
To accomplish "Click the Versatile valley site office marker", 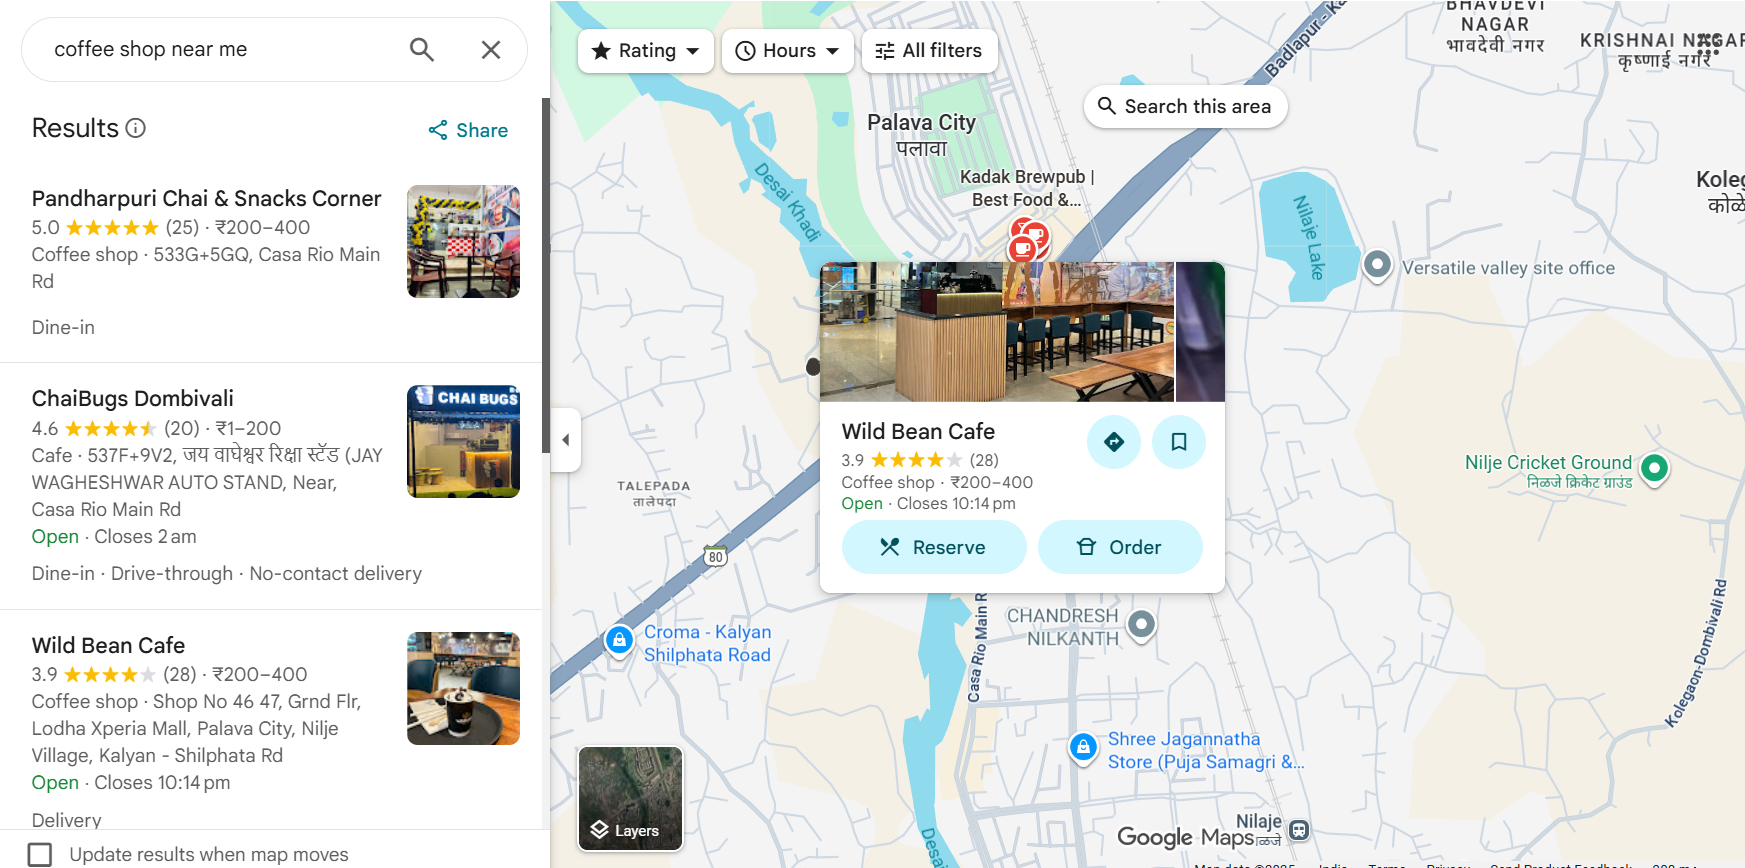I will [x=1377, y=265].
